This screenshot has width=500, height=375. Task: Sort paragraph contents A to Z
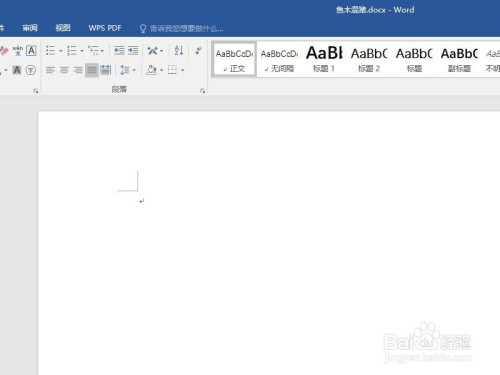(x=179, y=51)
